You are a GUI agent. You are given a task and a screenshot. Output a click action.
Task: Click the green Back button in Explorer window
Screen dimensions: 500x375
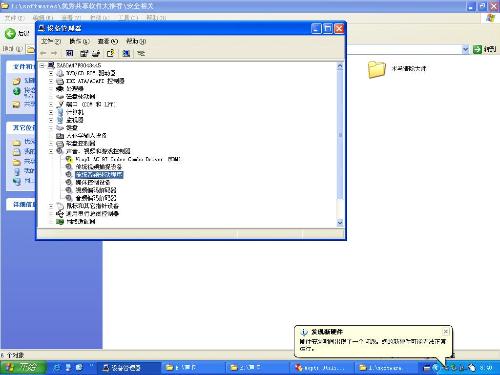click(x=10, y=33)
